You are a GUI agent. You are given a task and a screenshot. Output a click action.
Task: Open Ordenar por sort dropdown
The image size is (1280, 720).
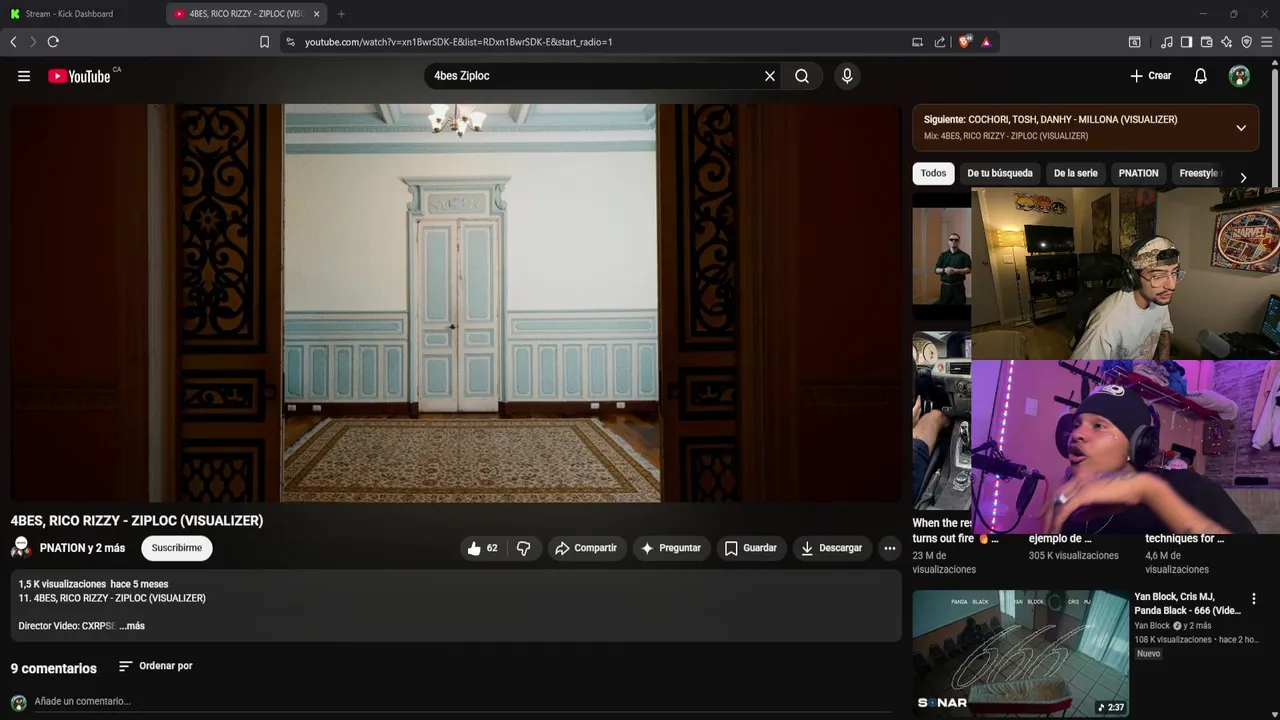(155, 666)
